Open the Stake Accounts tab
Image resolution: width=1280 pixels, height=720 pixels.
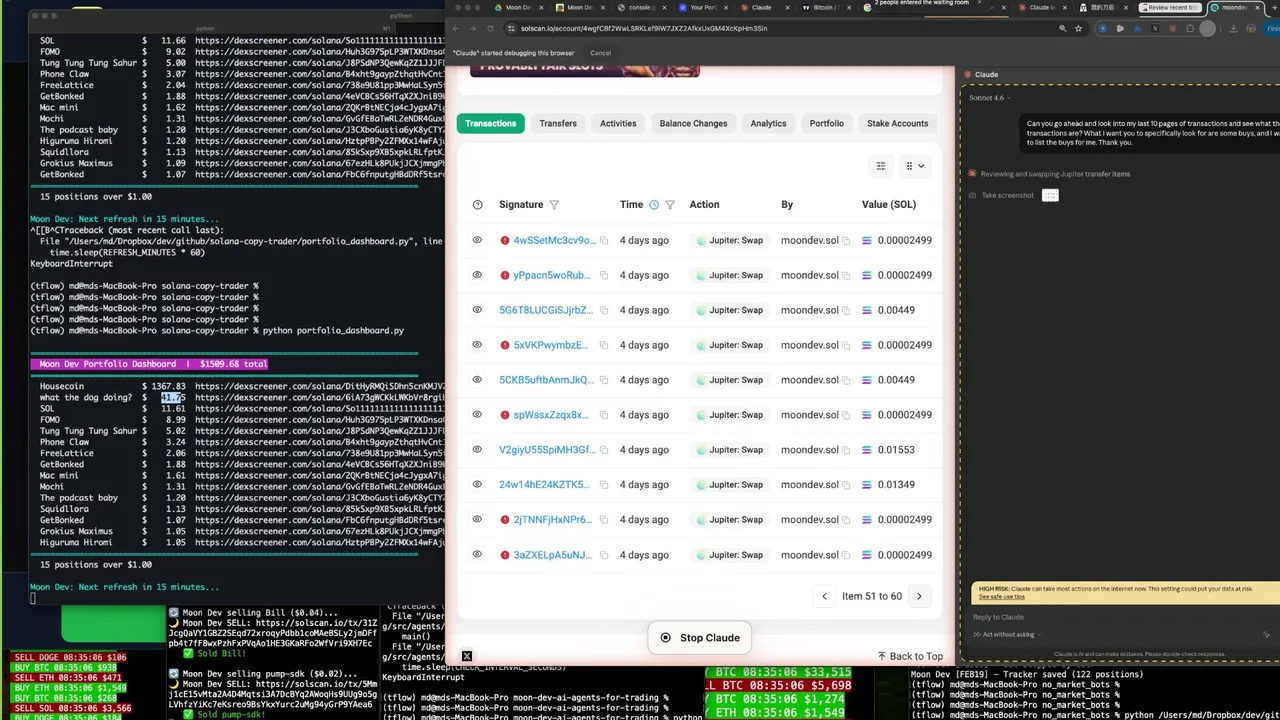pyautogui.click(x=897, y=123)
